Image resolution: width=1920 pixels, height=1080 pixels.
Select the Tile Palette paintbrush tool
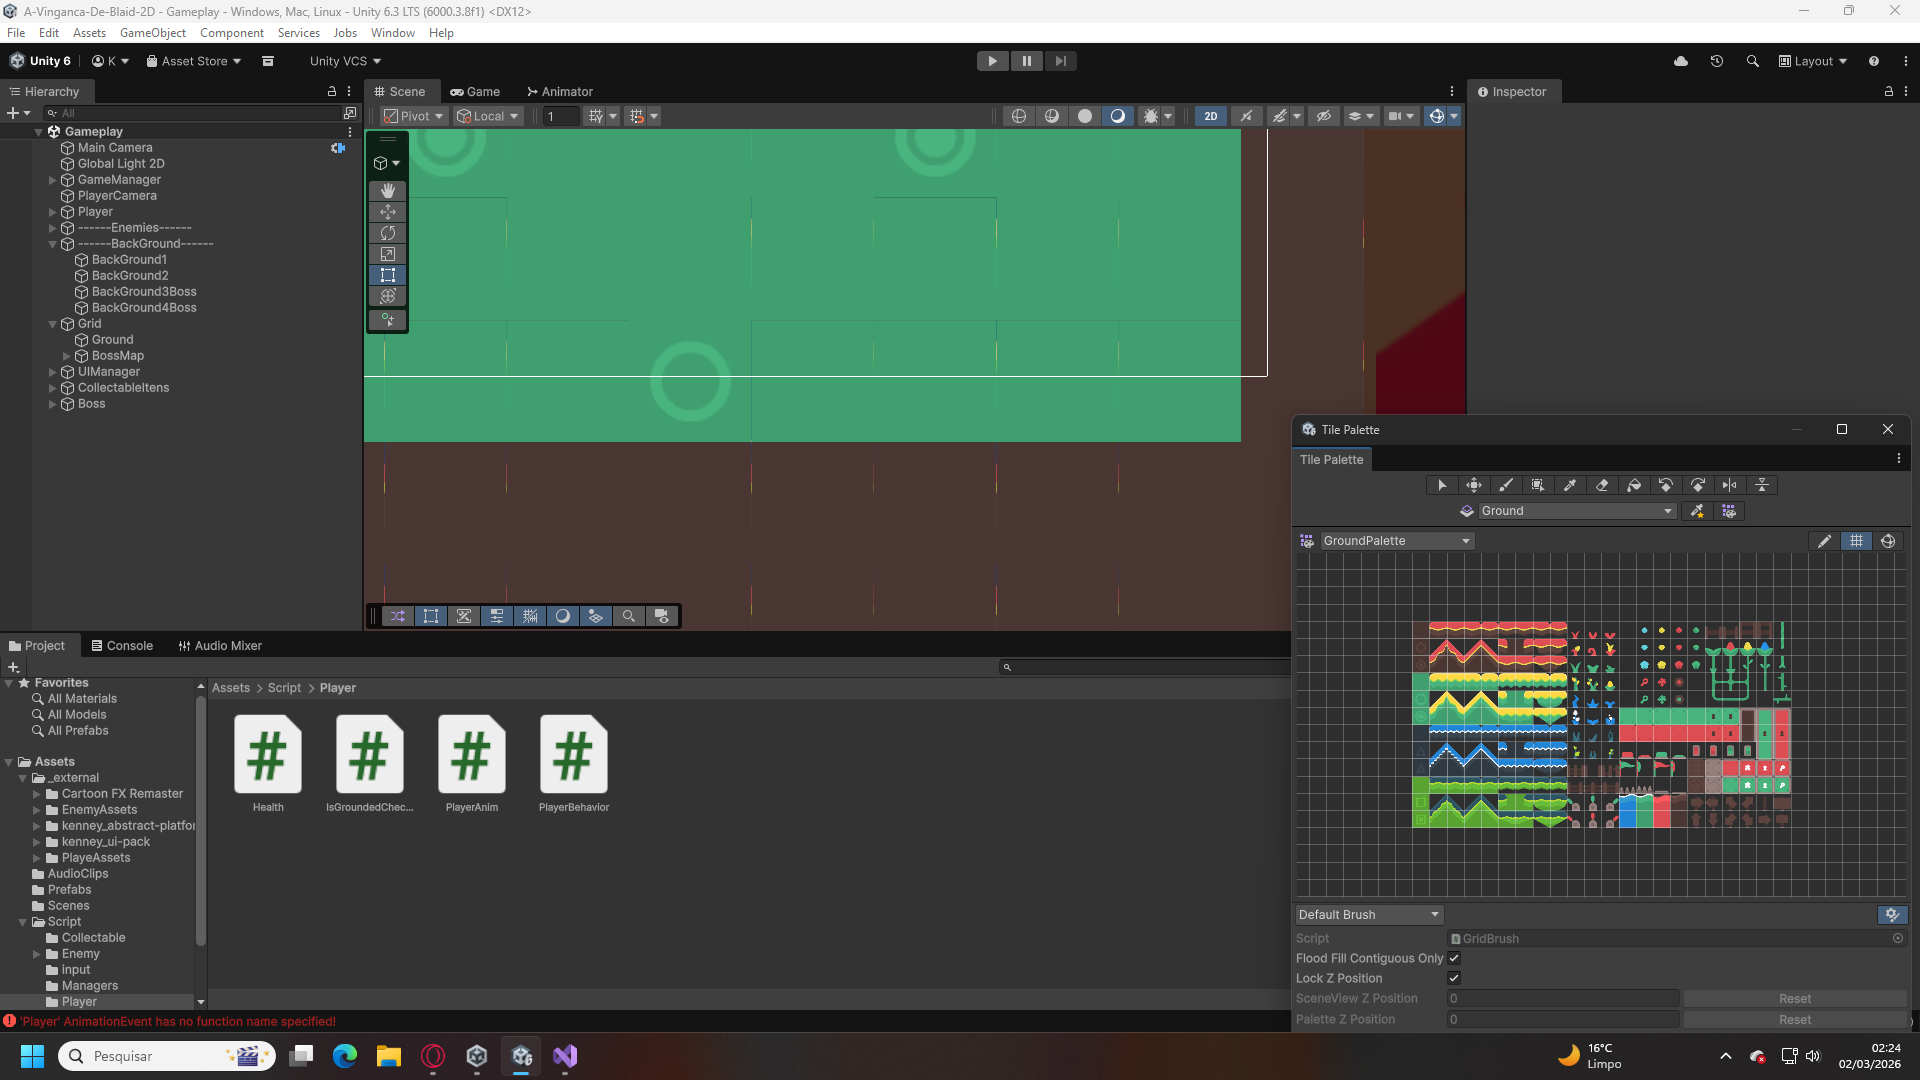tap(1506, 485)
